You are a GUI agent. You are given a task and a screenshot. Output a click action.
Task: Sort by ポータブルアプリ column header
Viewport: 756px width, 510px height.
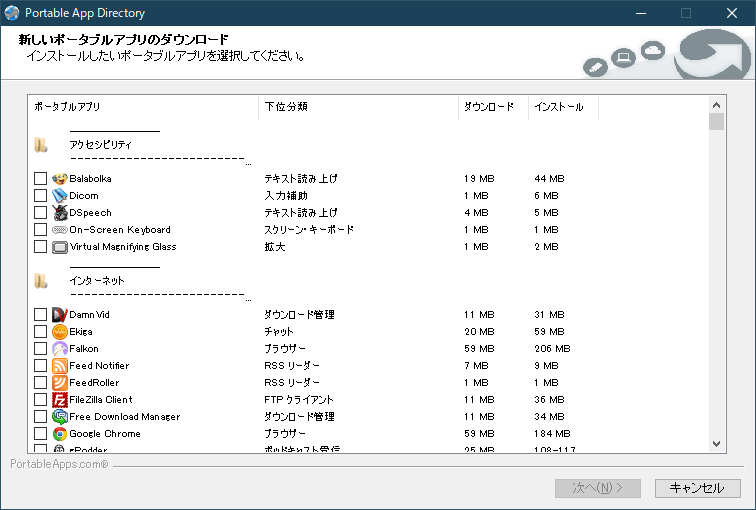[143, 107]
